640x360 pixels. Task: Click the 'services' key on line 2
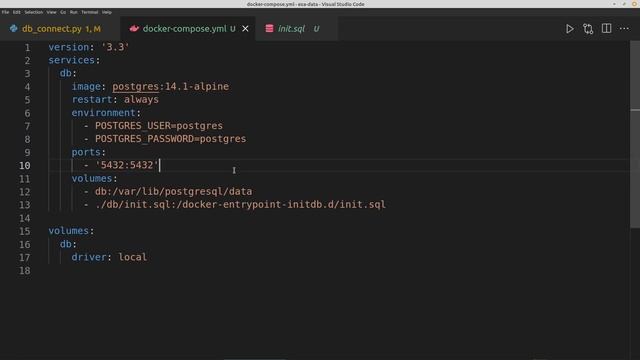point(71,60)
